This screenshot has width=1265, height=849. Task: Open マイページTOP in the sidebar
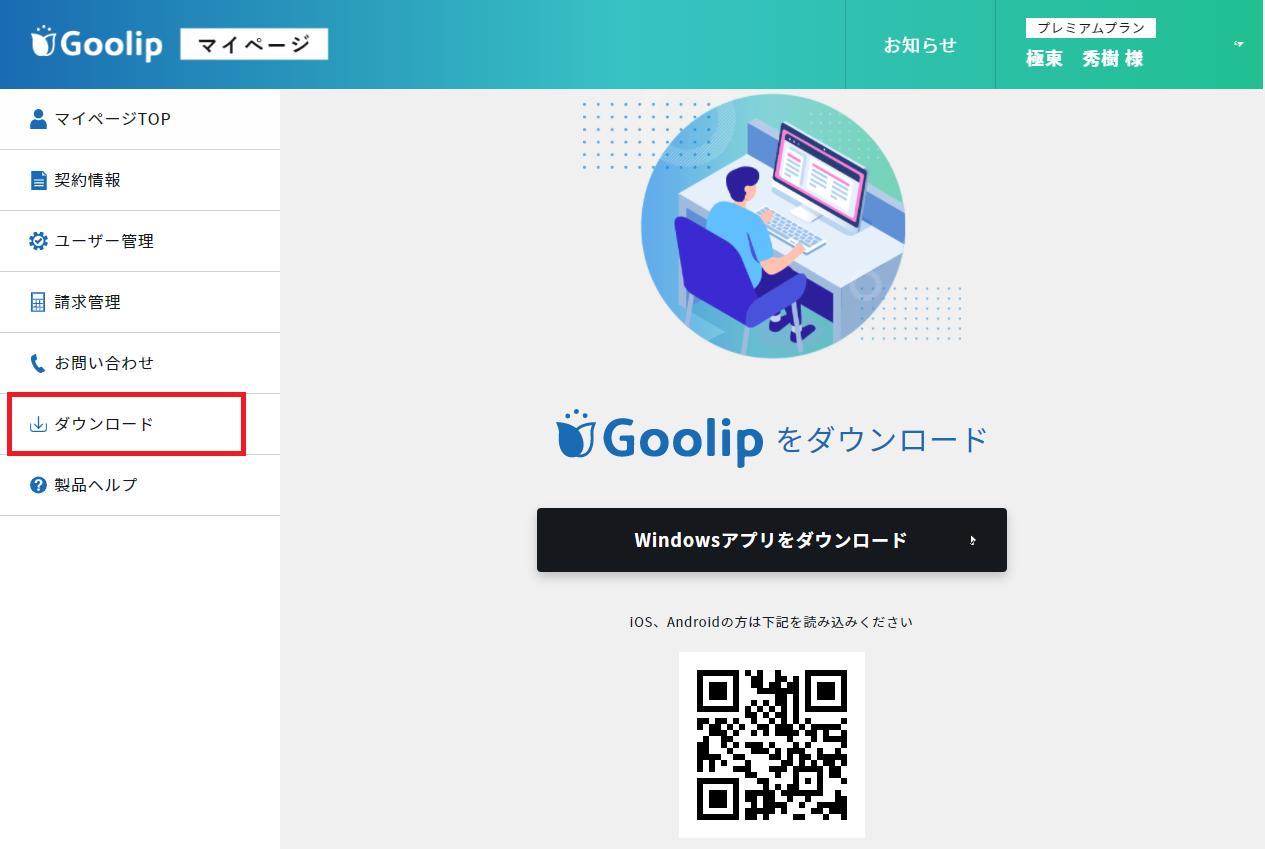[x=140, y=119]
